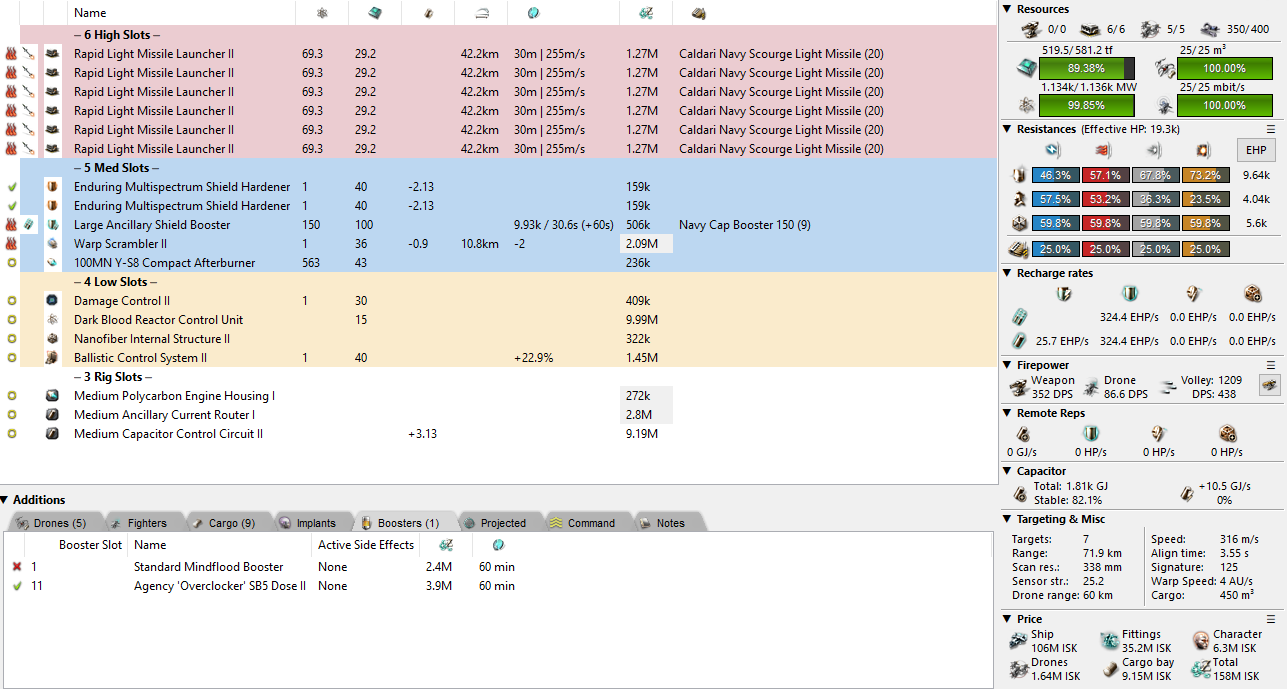
Task: Collapse the Resources panel
Action: tap(1008, 9)
